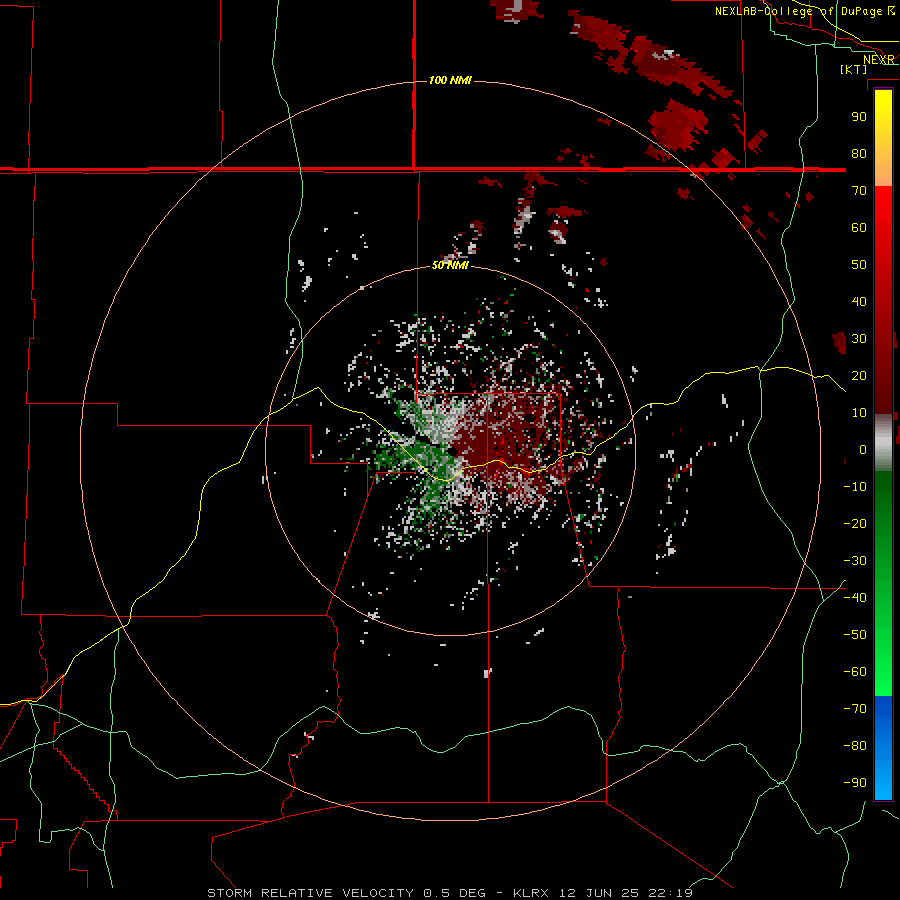Screen dimensions: 900x900
Task: Click the -40 value on velocity scale
Action: pyautogui.click(x=855, y=598)
